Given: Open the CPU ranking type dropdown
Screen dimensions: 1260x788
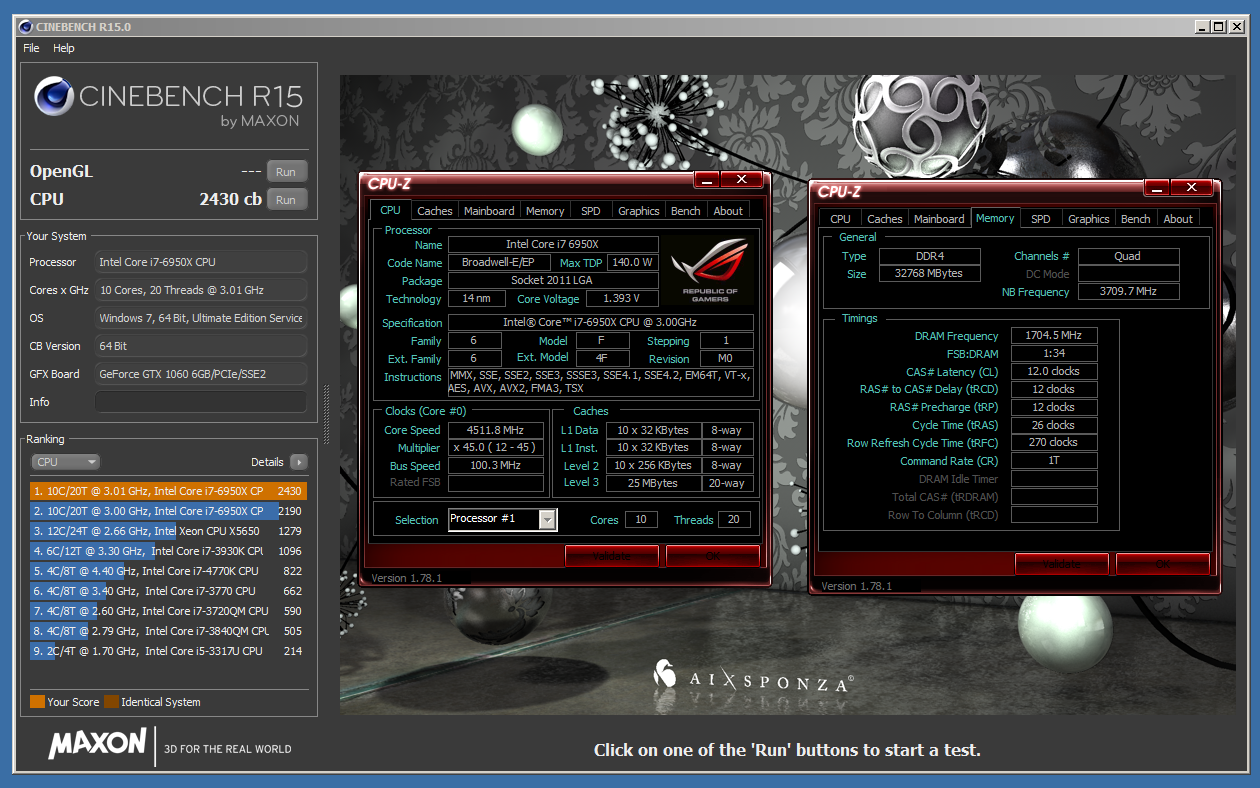Looking at the screenshot, I should click(x=65, y=462).
